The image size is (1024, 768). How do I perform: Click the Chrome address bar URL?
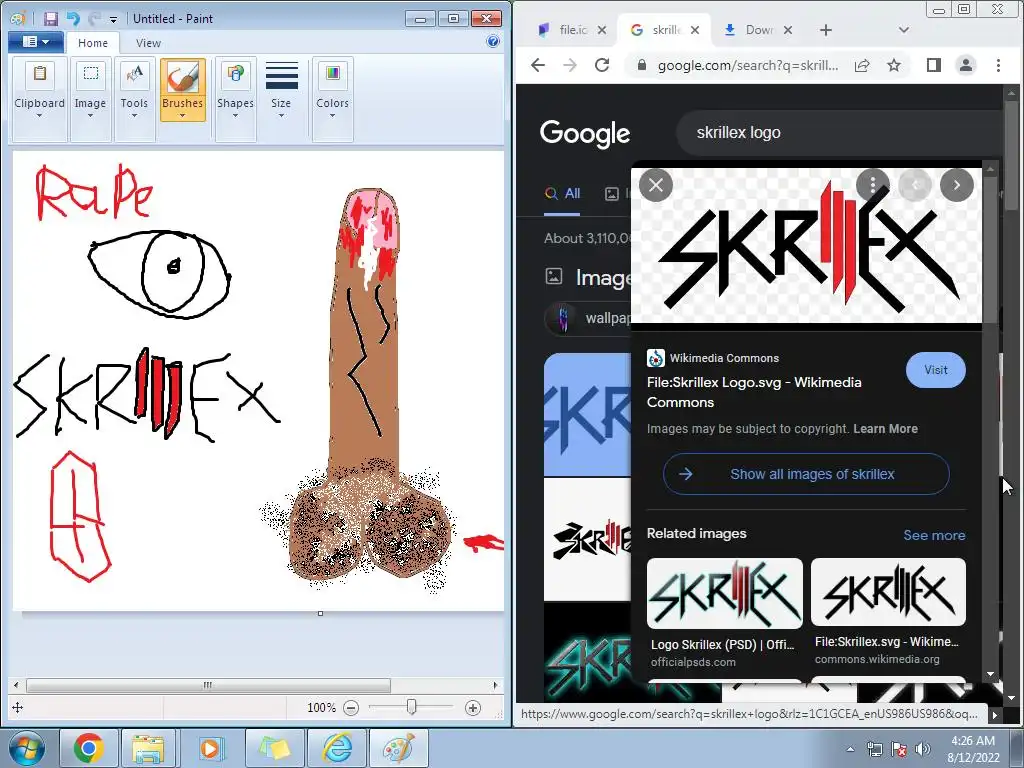click(748, 65)
